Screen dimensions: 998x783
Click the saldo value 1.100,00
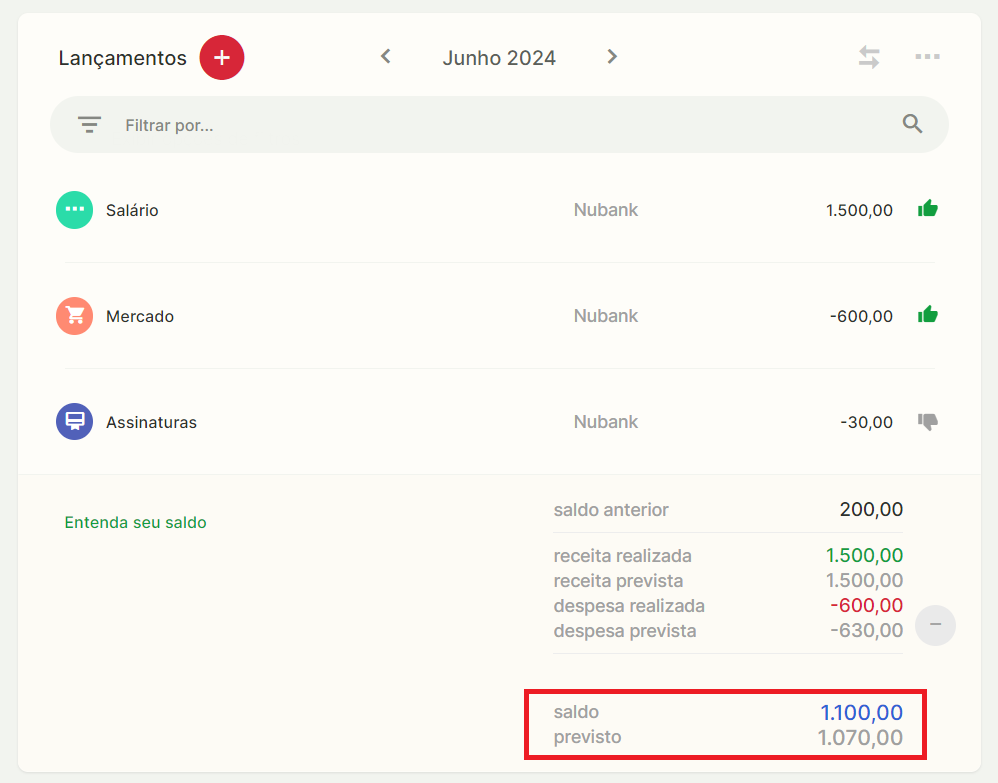pyautogui.click(x=861, y=712)
